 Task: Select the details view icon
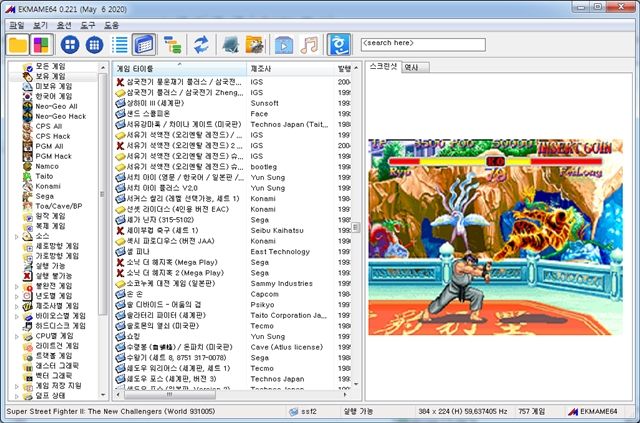coord(144,45)
